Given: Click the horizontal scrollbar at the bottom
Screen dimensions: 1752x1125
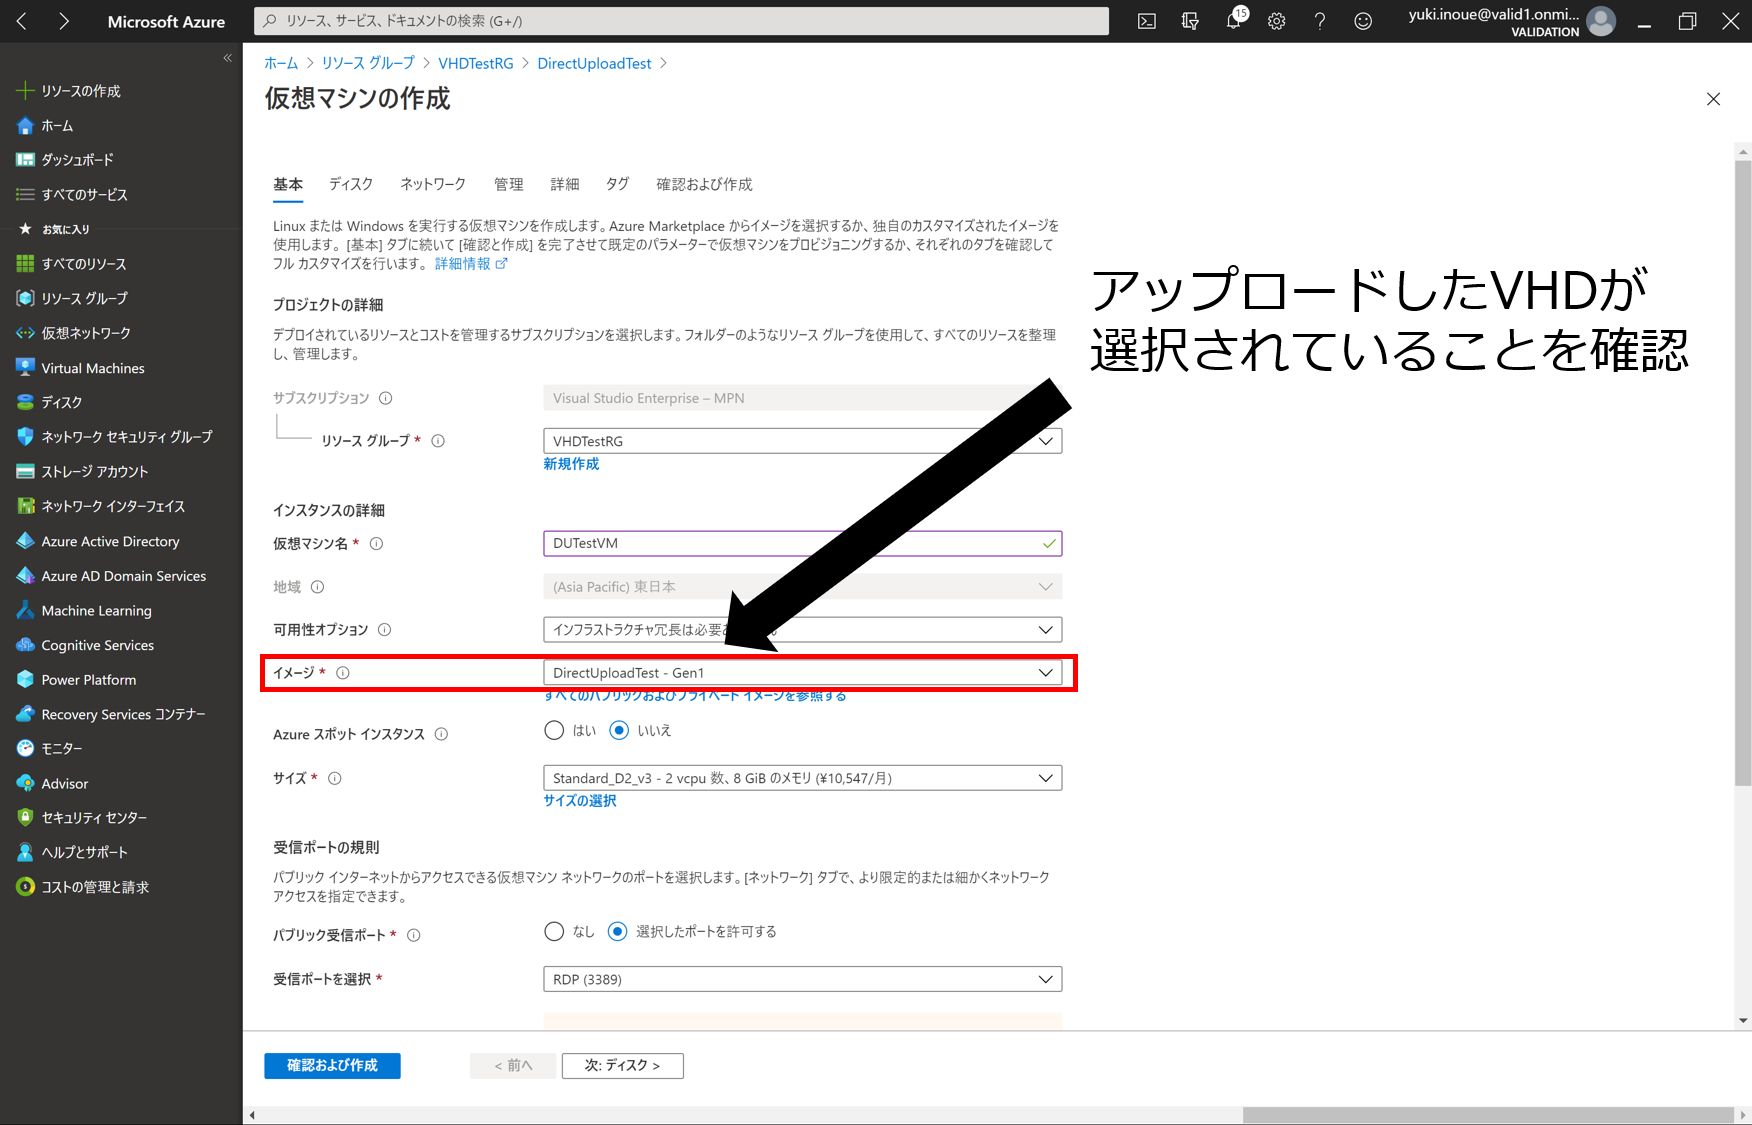Looking at the screenshot, I should pyautogui.click(x=1488, y=1115).
